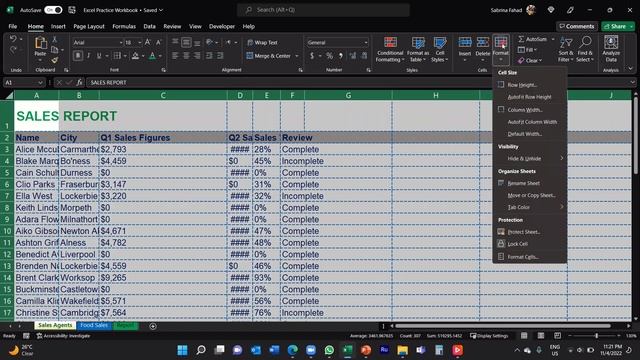The image size is (640, 360).
Task: Open the Data ribbon tab
Action: (149, 26)
